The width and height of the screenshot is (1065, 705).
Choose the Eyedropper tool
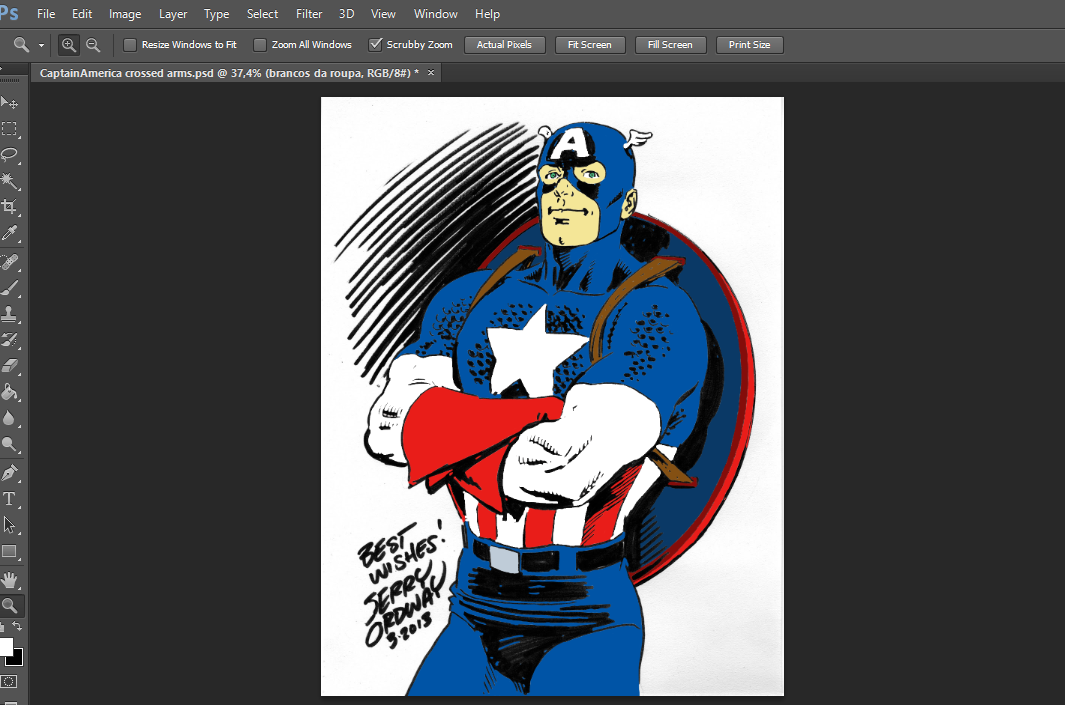pyautogui.click(x=9, y=233)
